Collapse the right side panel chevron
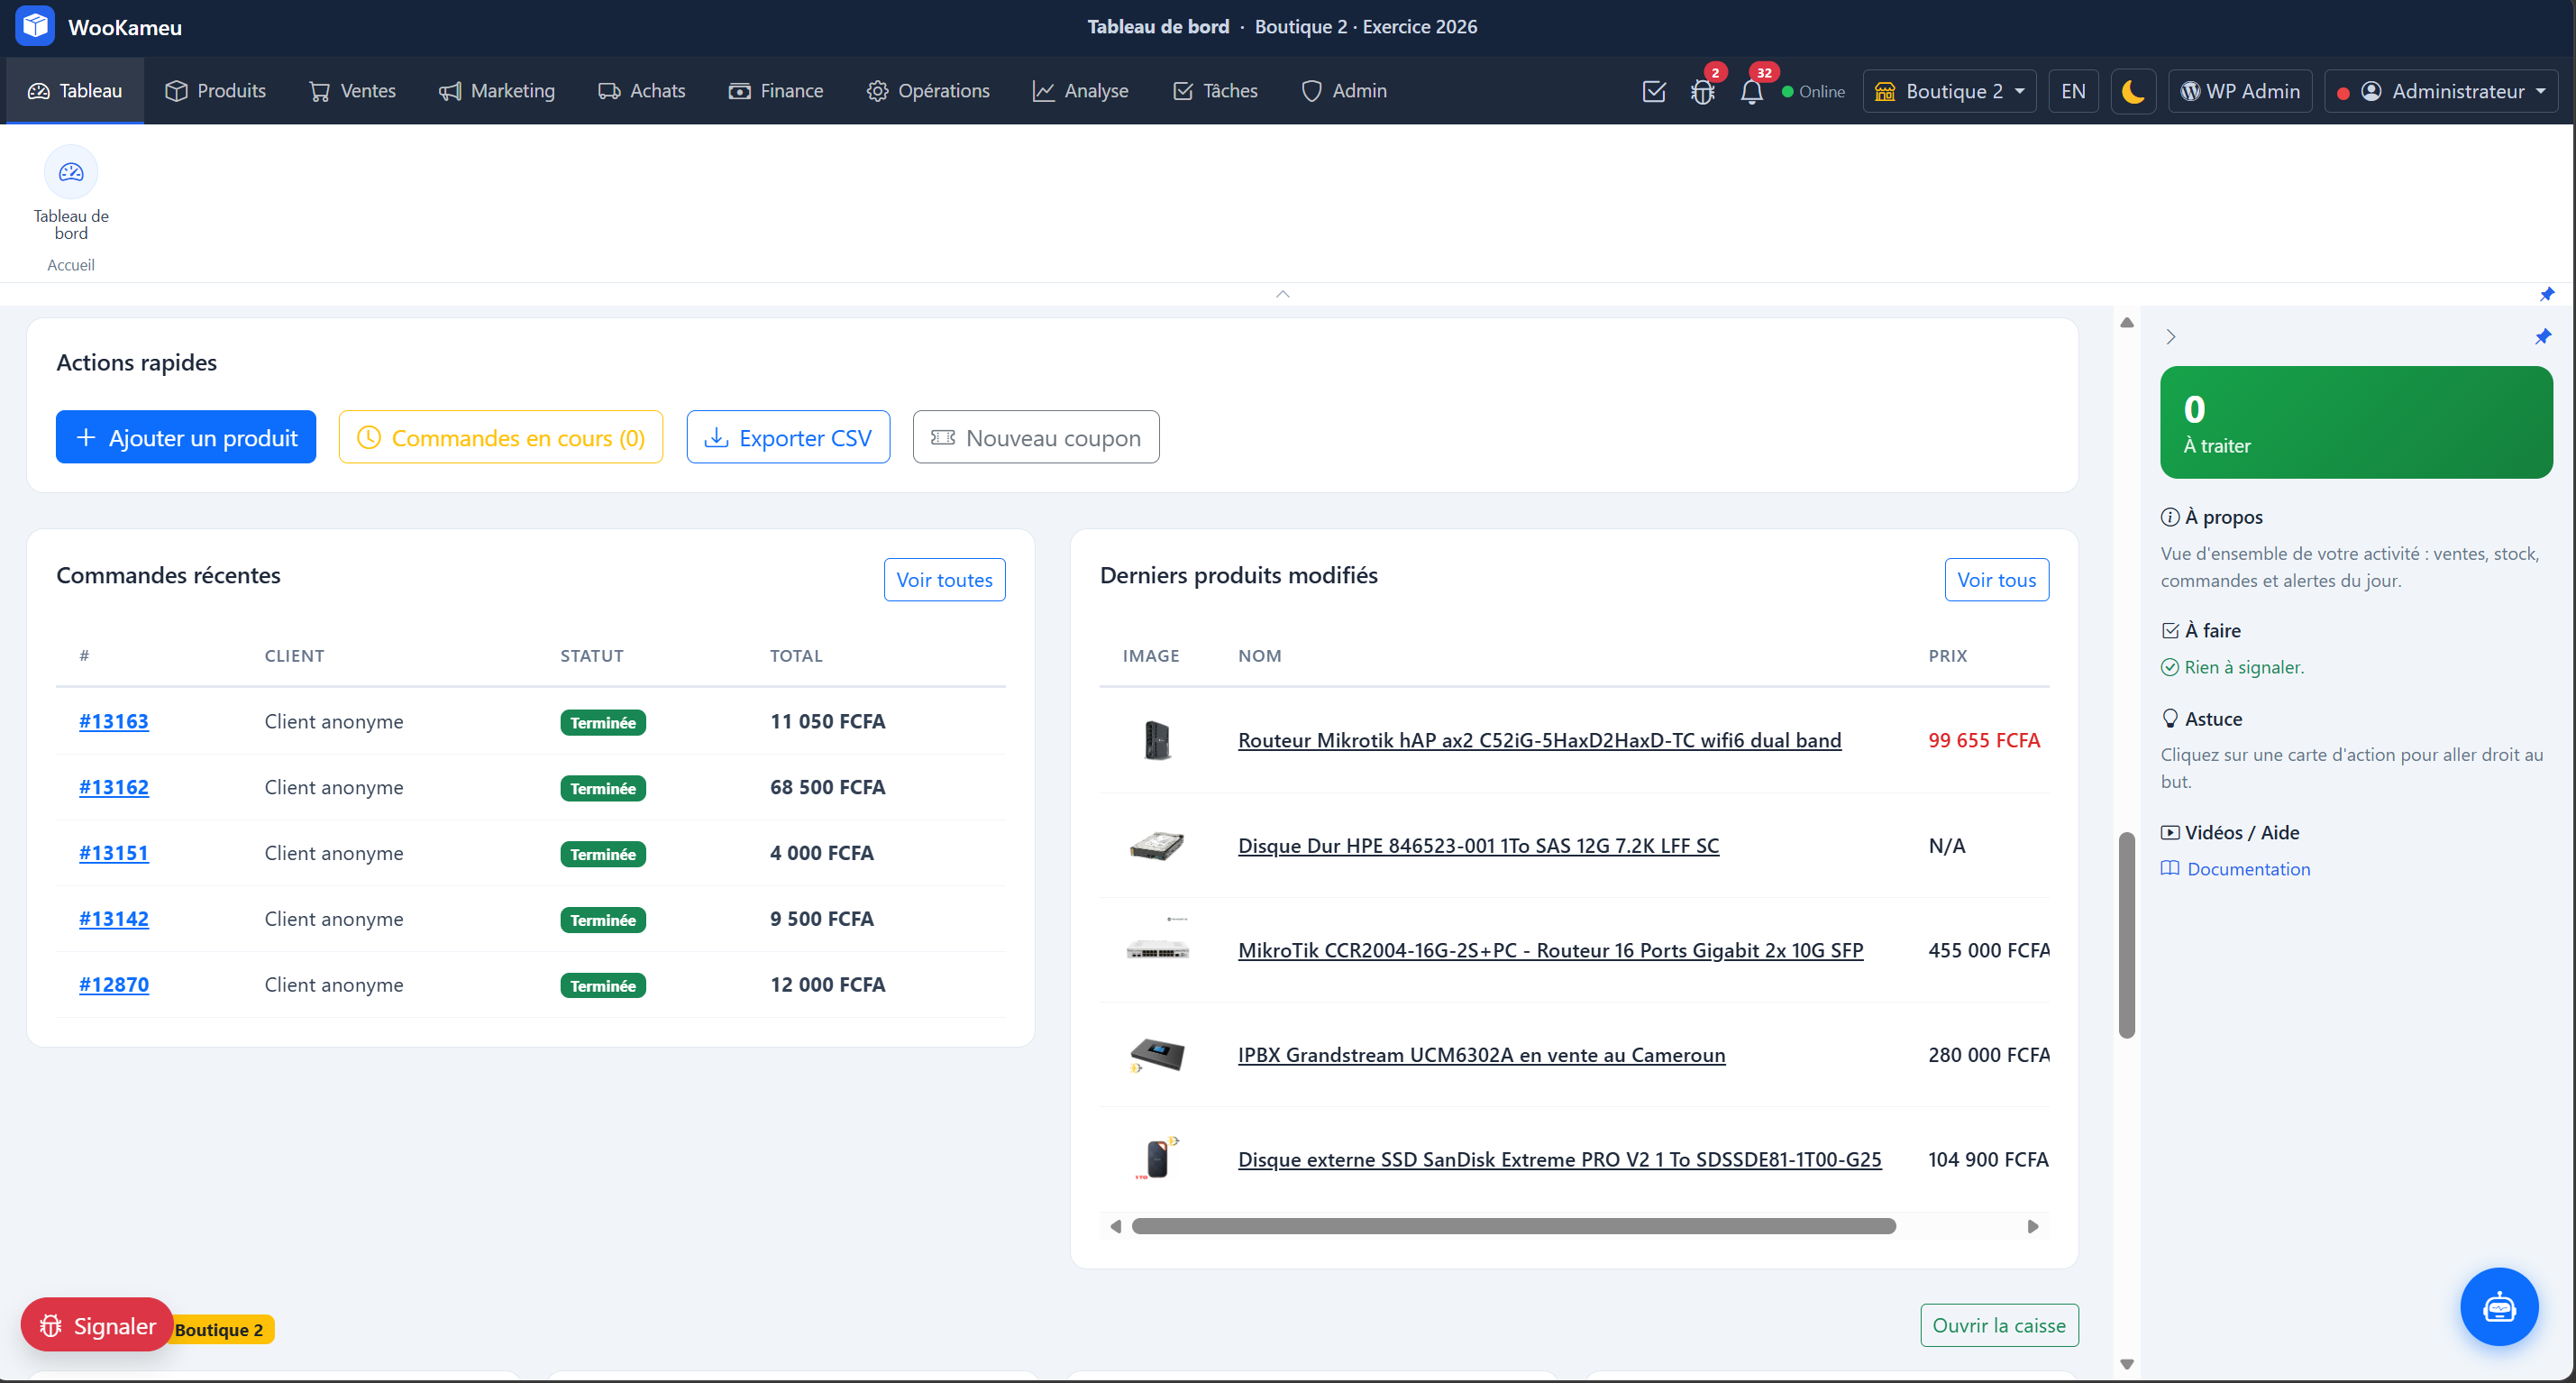This screenshot has width=2576, height=1383. [x=2170, y=337]
